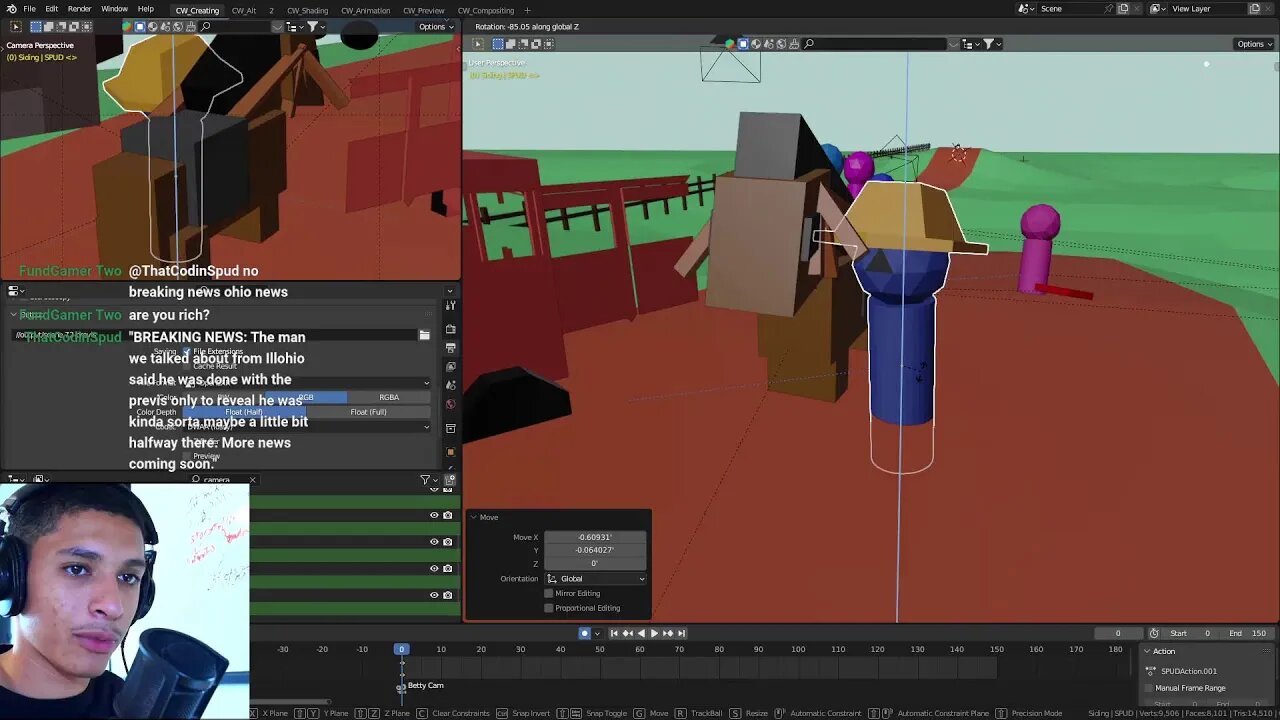Enable the Manual Frame Range checkbox
The height and width of the screenshot is (720, 1280).
coord(1148,688)
